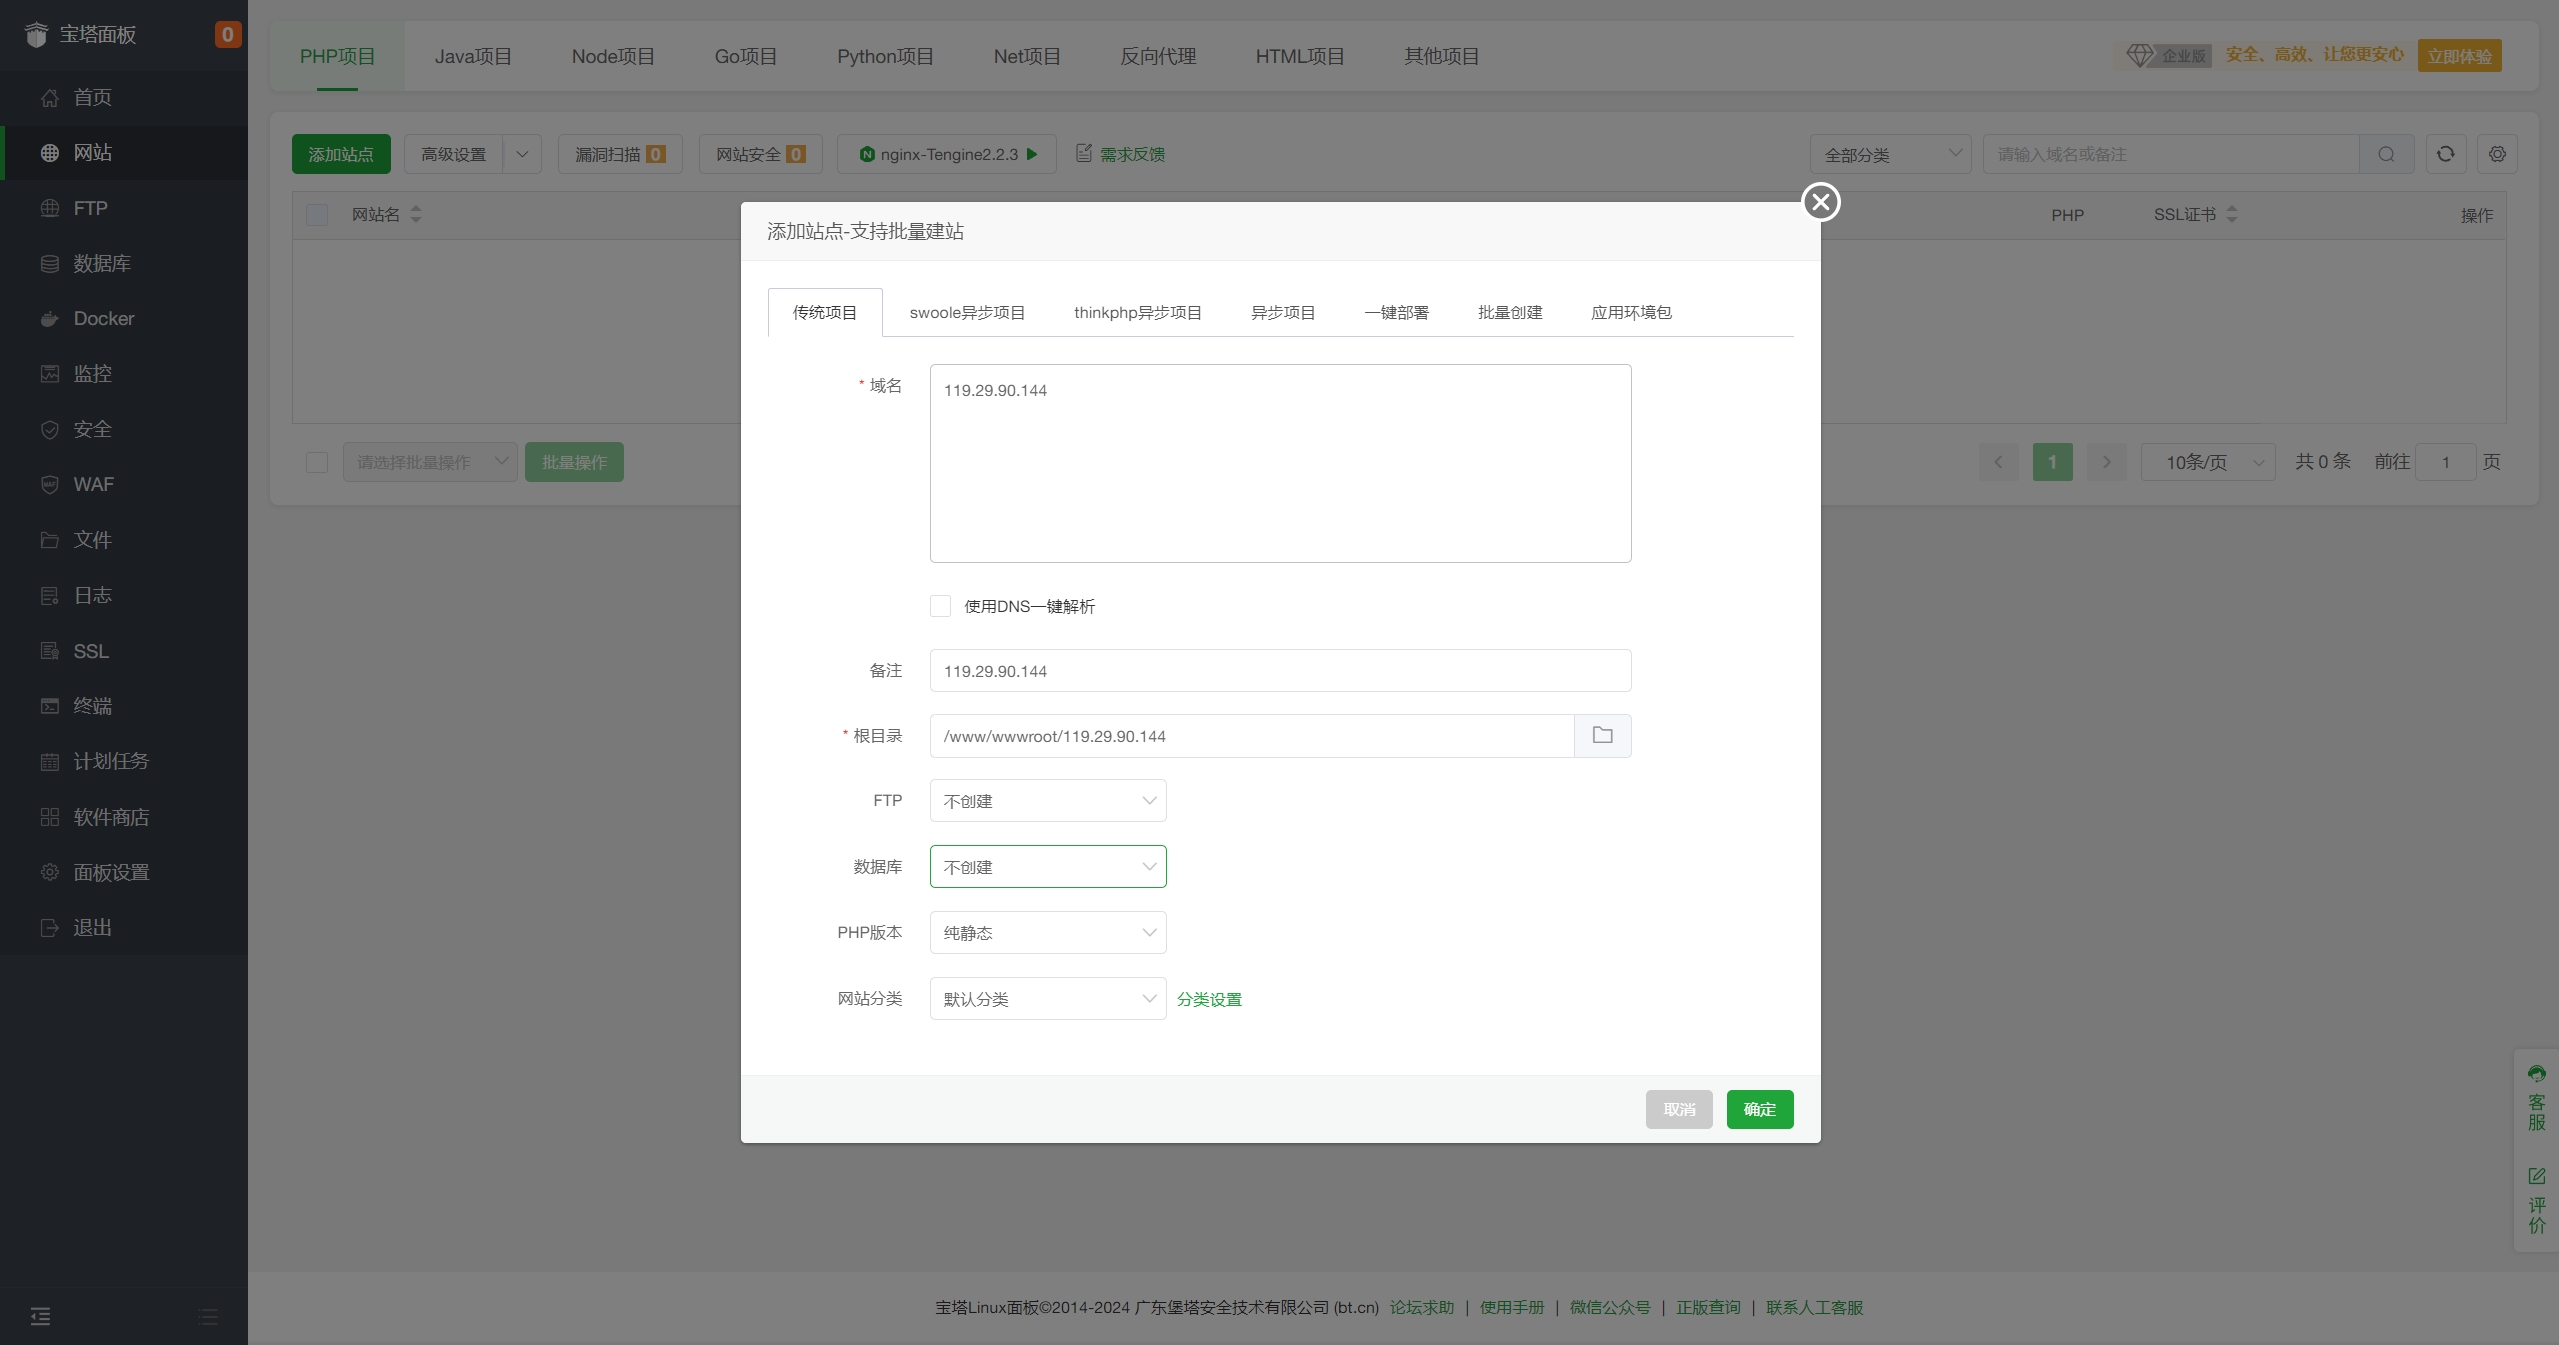Click the sidebar collapse icon at bottom left
Viewport: 2559px width, 1345px height.
click(x=40, y=1316)
